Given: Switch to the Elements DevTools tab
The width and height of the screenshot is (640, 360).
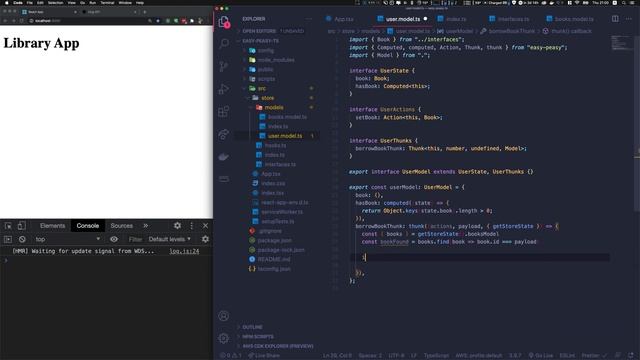Looking at the screenshot, I should click(52, 226).
